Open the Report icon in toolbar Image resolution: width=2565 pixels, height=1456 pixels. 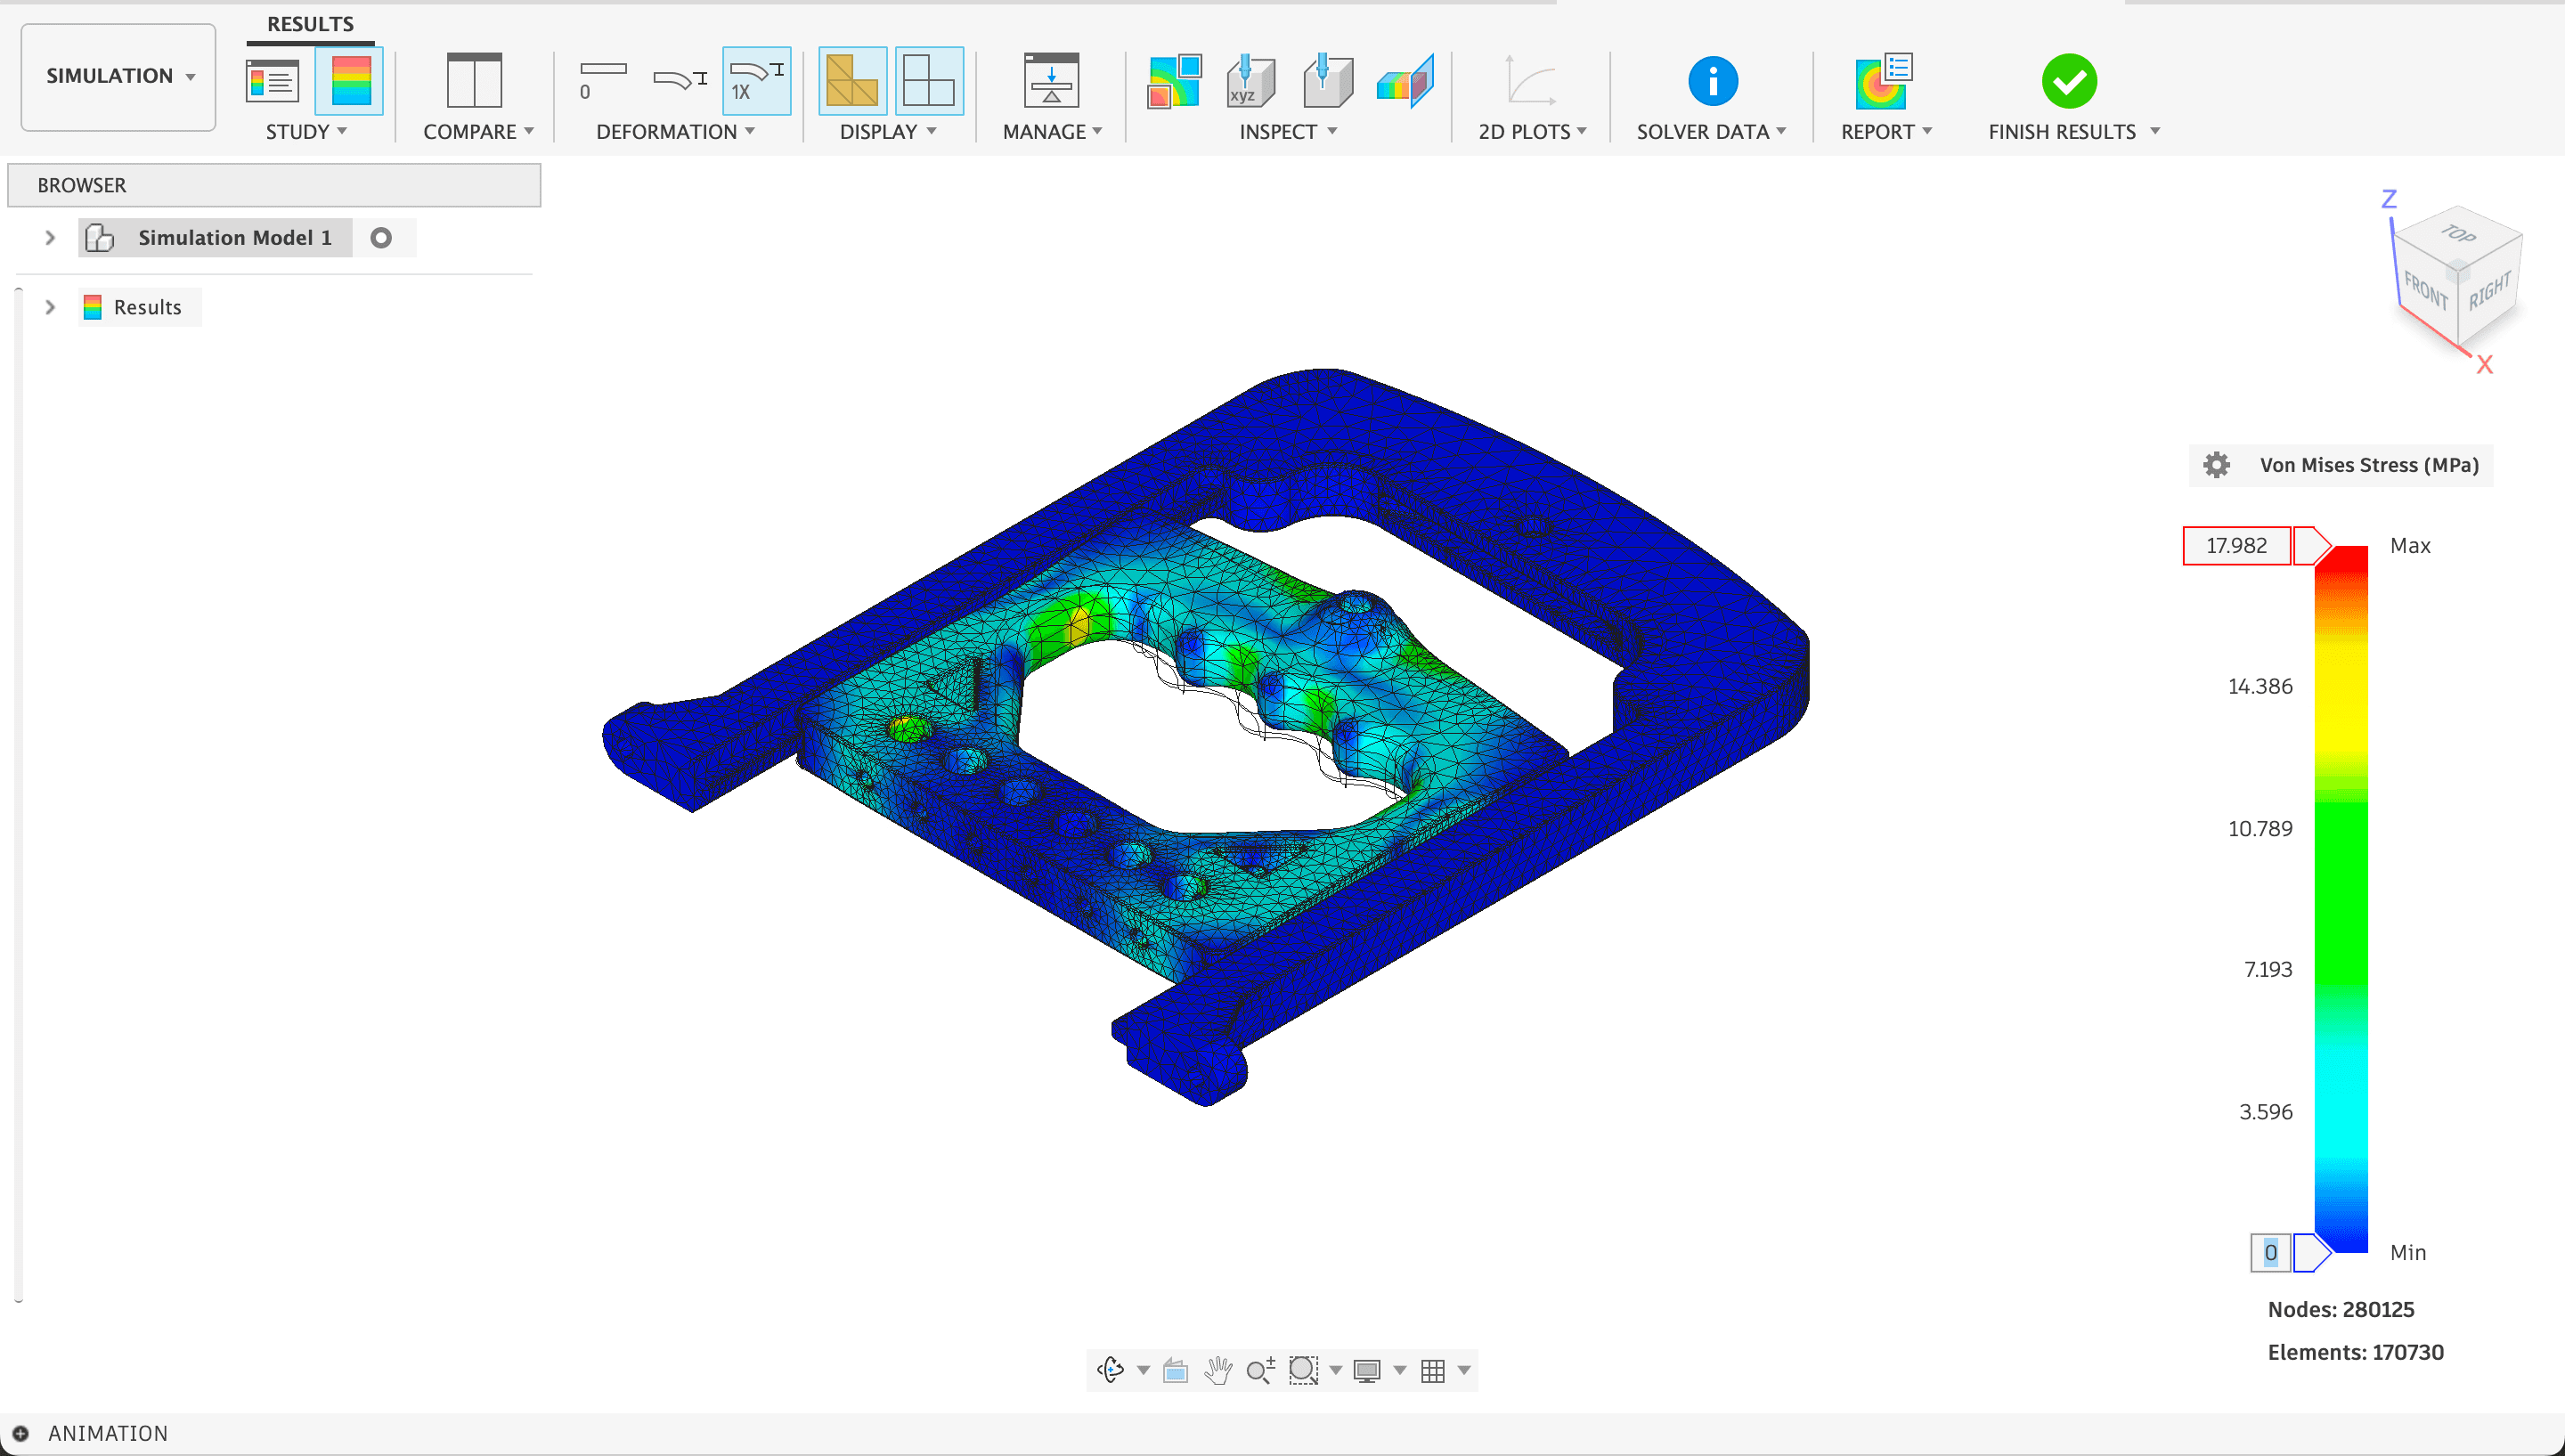(1884, 81)
